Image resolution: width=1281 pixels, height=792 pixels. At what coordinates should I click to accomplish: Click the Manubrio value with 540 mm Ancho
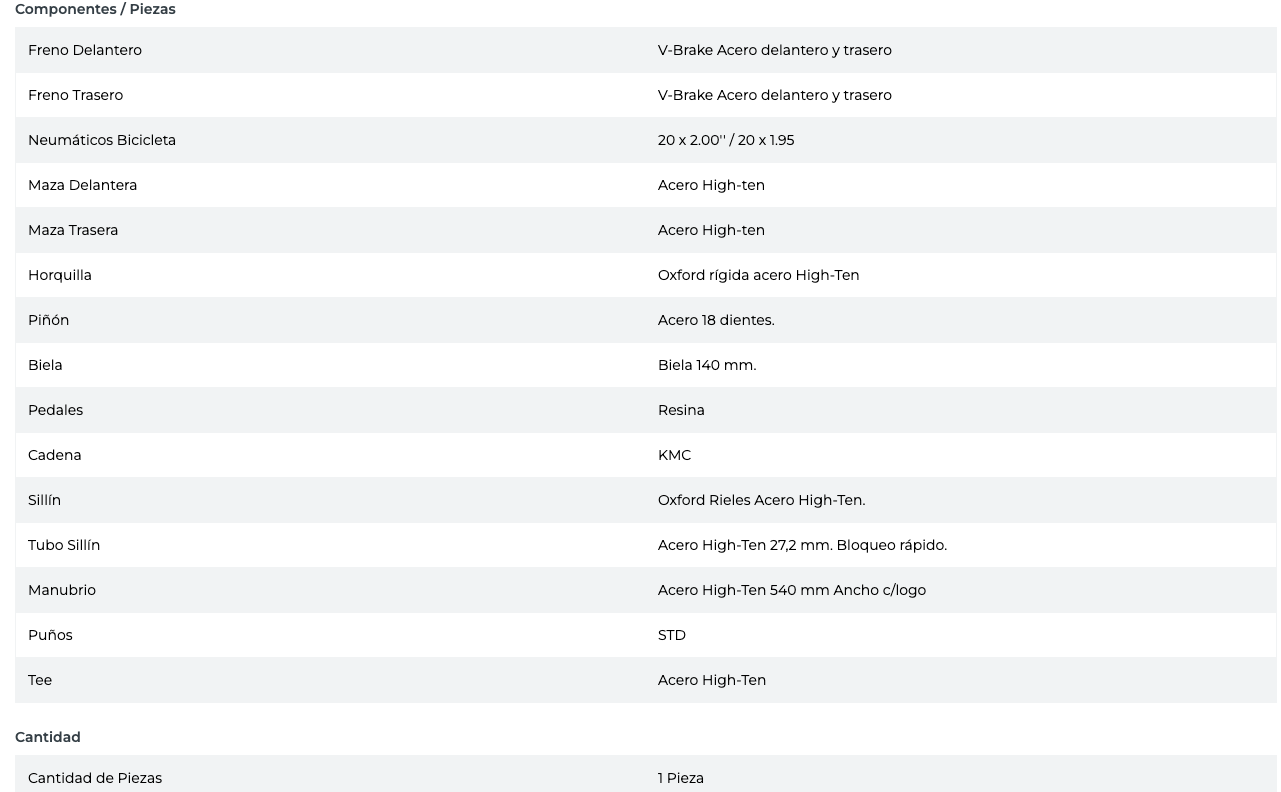point(792,590)
